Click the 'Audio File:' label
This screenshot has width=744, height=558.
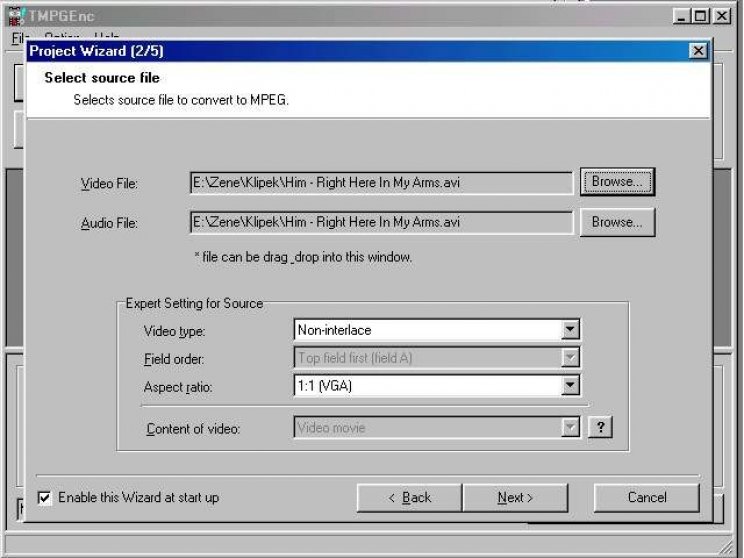tap(109, 223)
